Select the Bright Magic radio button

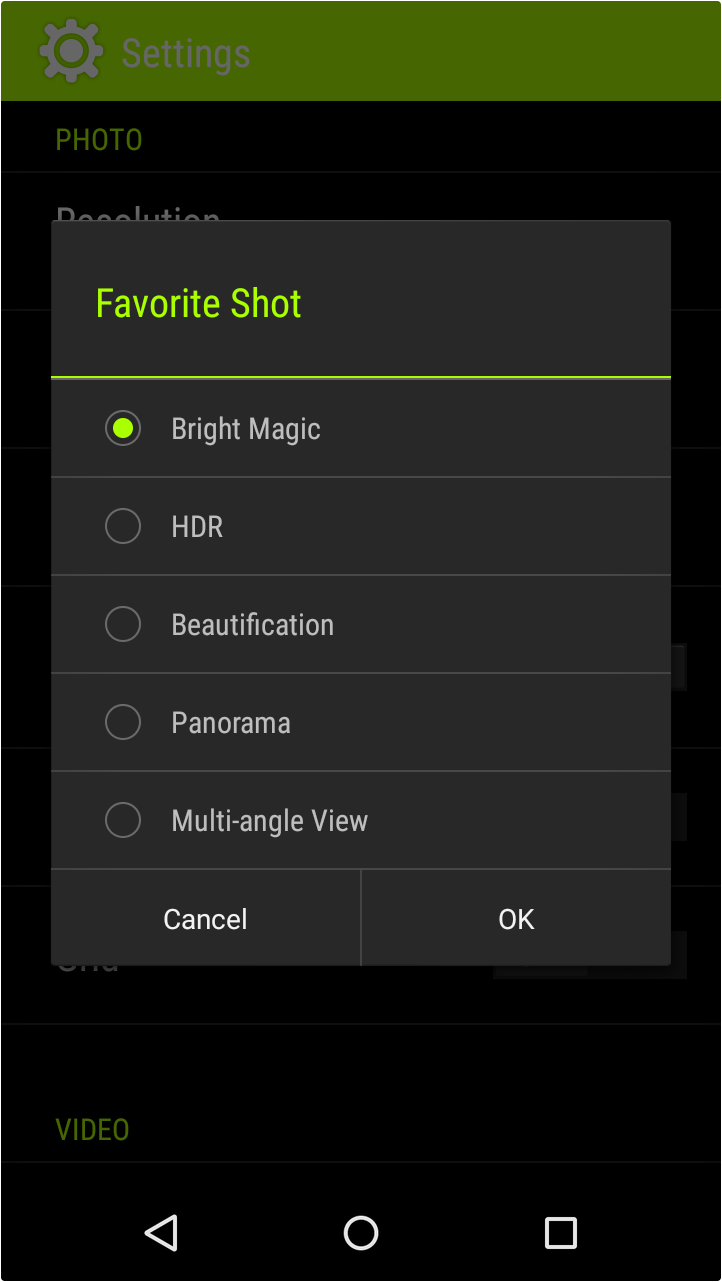coord(123,429)
